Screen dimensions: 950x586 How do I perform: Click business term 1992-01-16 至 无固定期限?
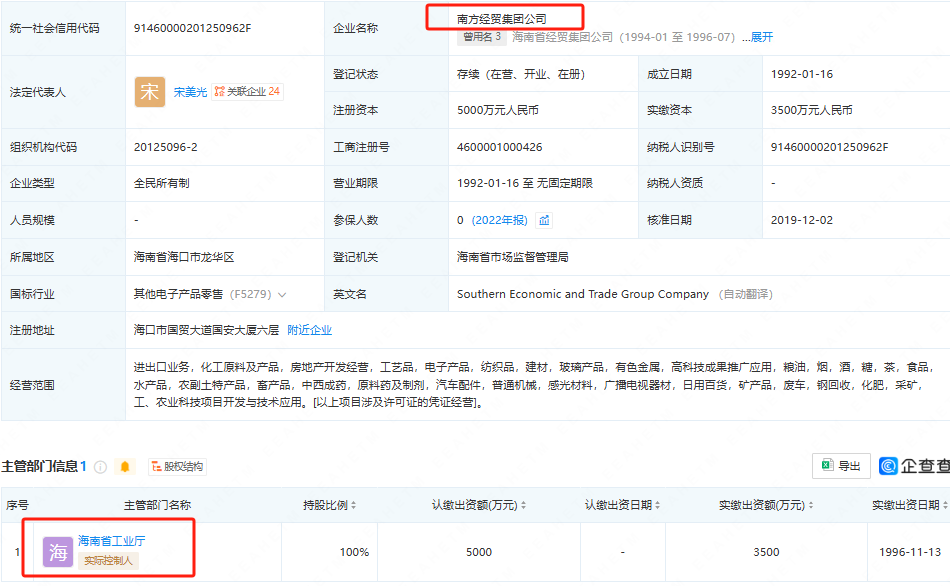coord(525,183)
